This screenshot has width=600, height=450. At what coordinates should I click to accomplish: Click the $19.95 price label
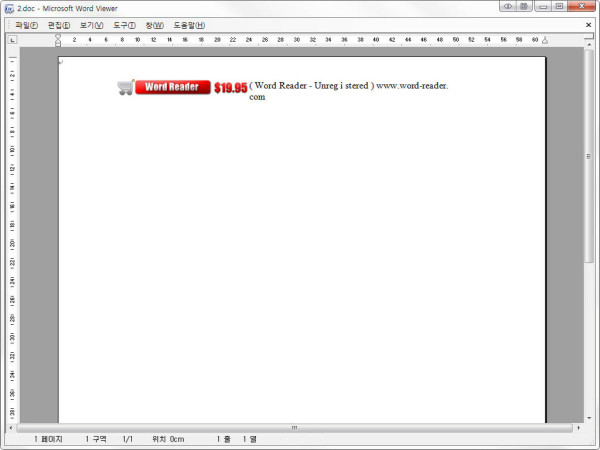[x=230, y=88]
